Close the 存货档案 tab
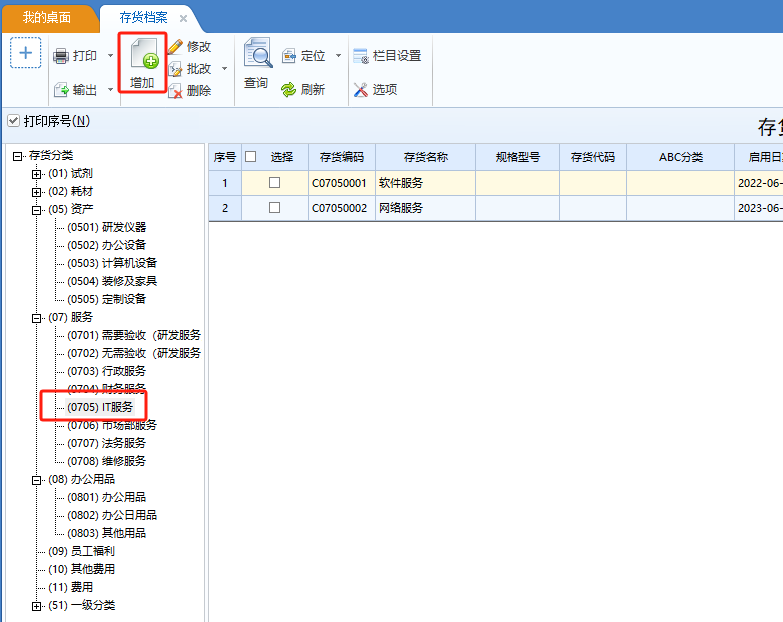Image resolution: width=783 pixels, height=622 pixels. pos(183,18)
